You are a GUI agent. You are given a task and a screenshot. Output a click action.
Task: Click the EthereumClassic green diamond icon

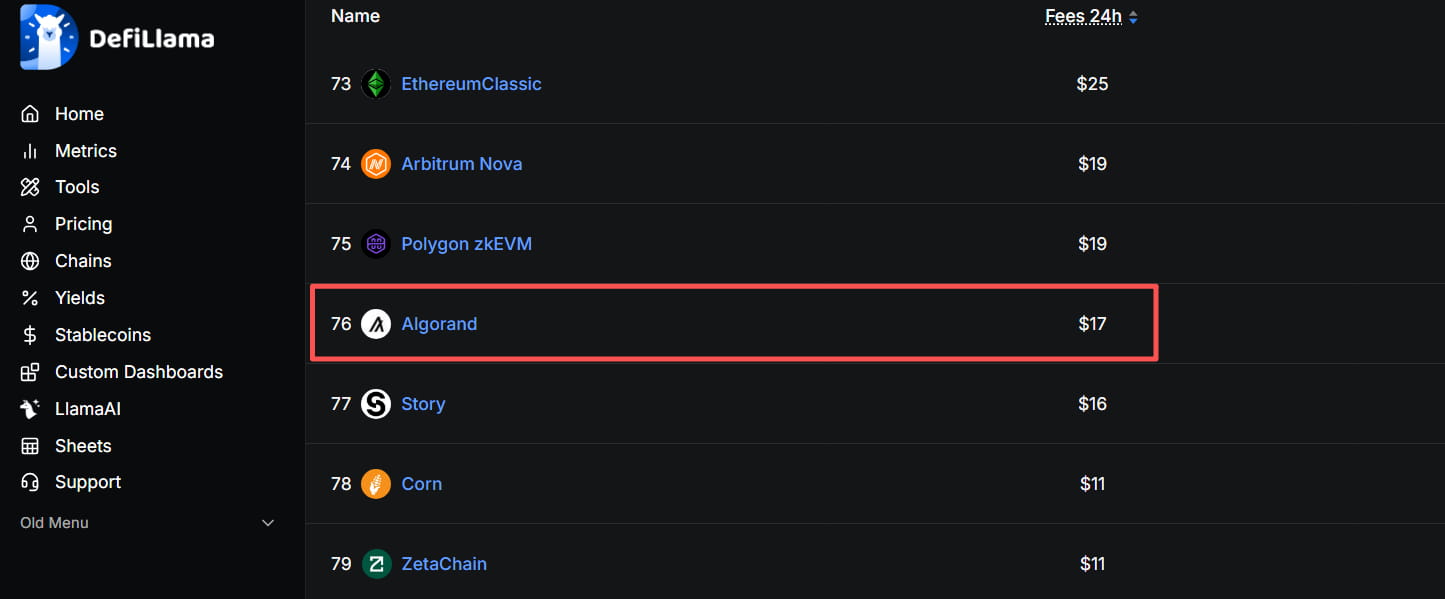(x=376, y=84)
